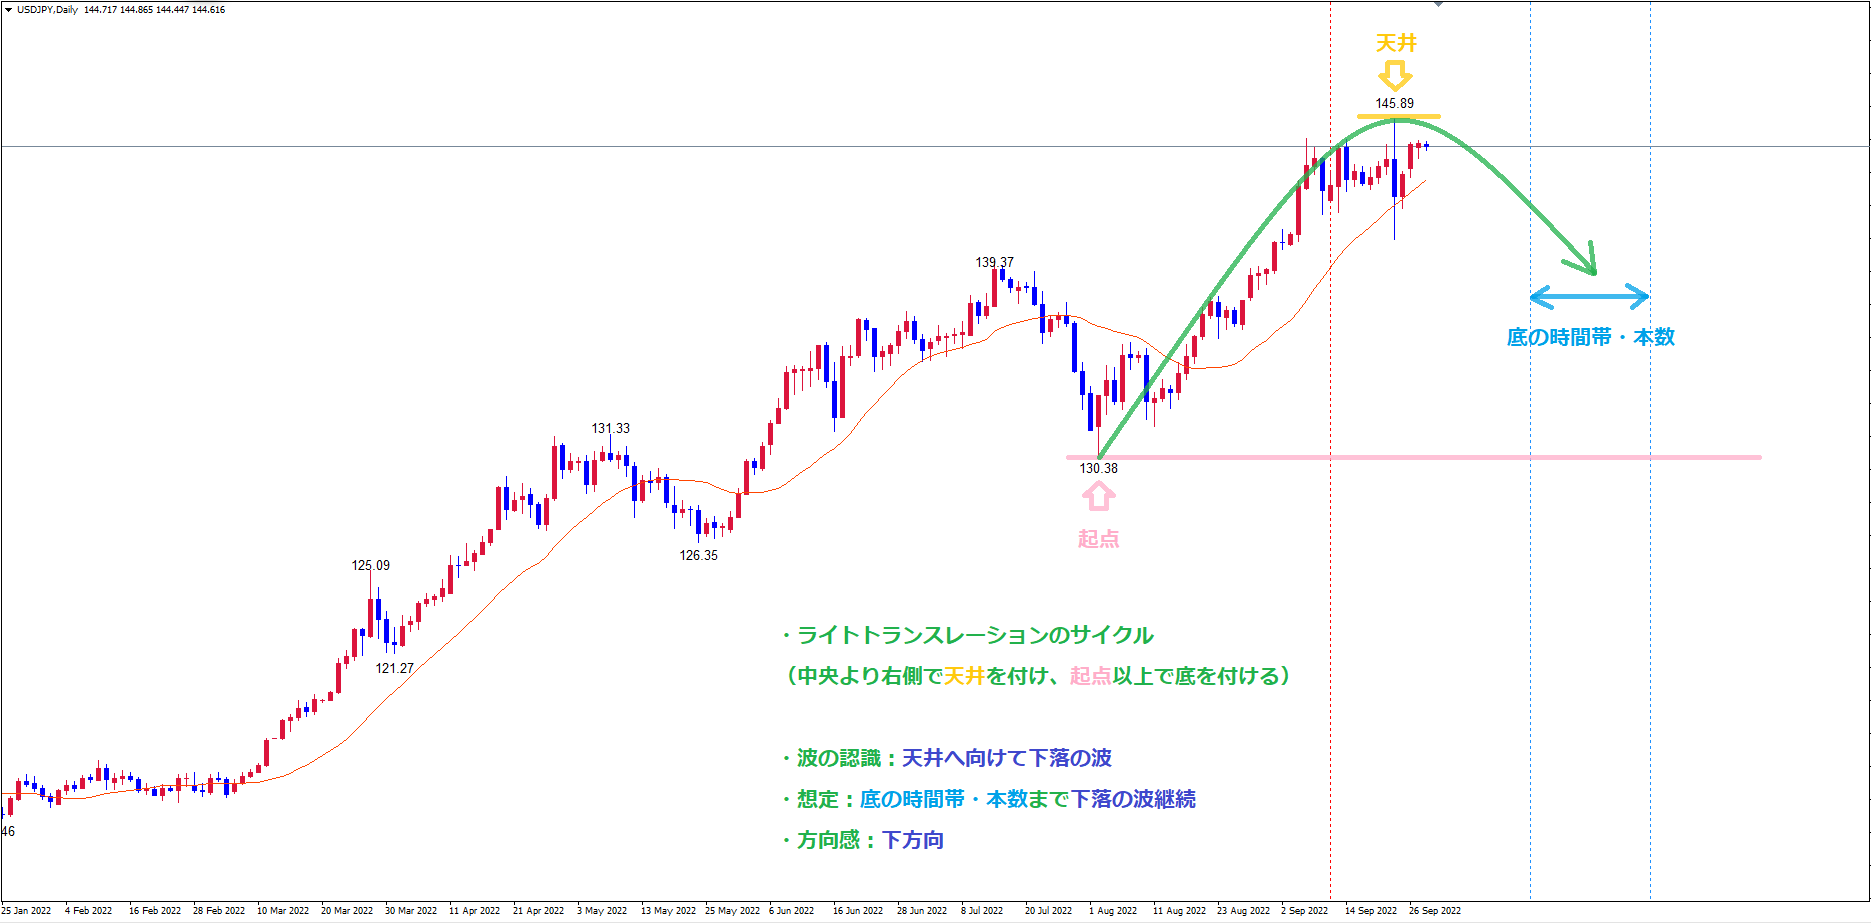Image resolution: width=1871 pixels, height=923 pixels.
Task: Click the pink up arrow above 起点
Action: pyautogui.click(x=1098, y=496)
